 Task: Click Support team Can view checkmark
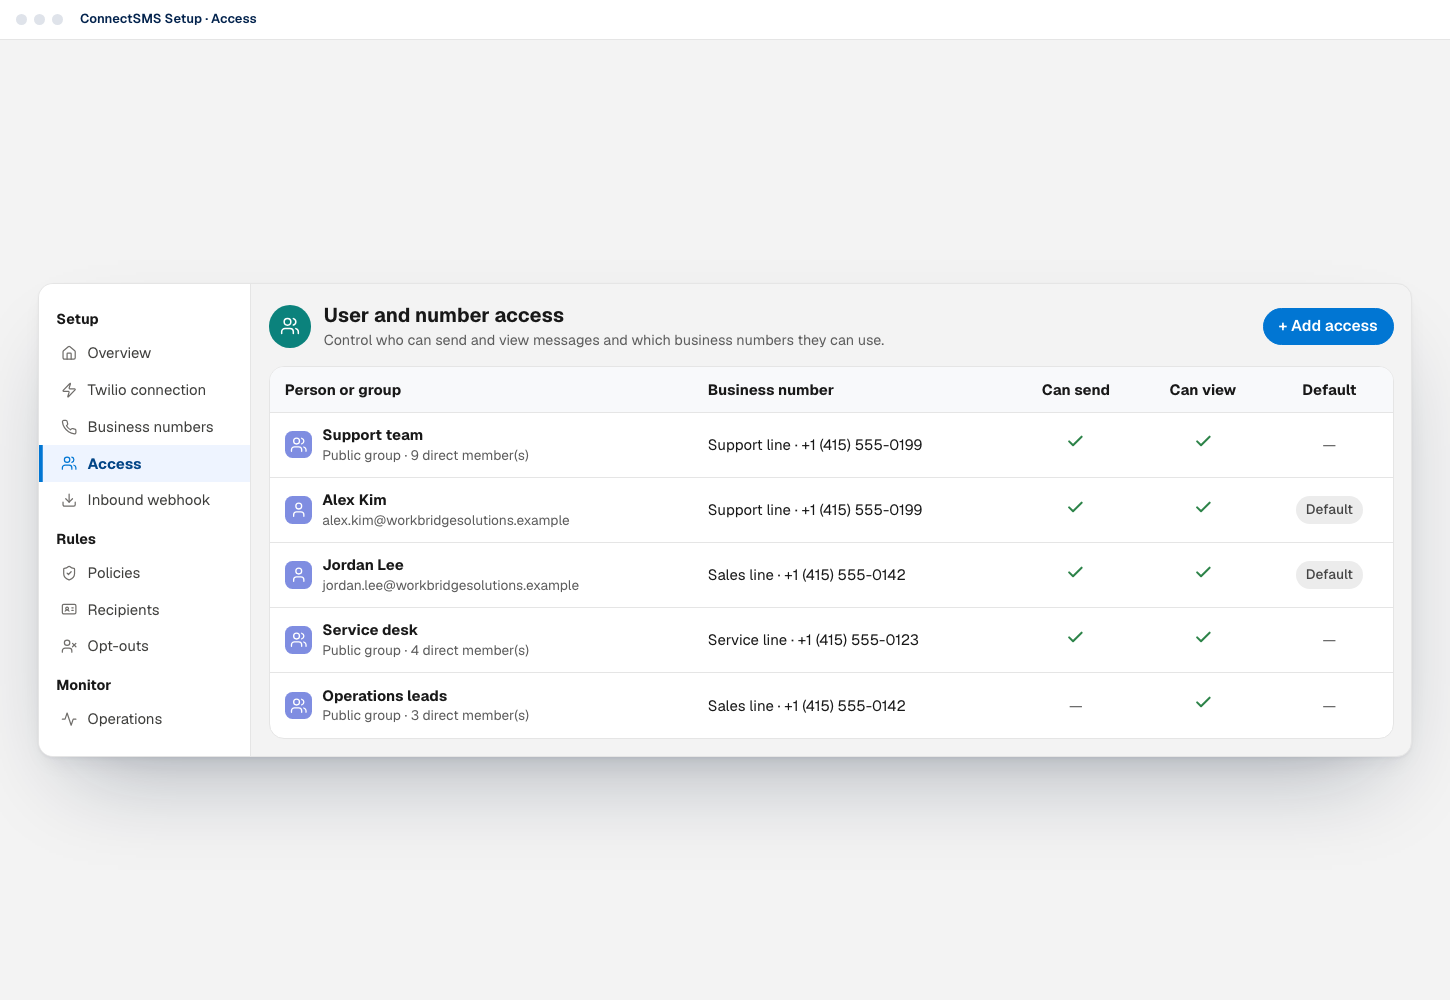[x=1203, y=441]
